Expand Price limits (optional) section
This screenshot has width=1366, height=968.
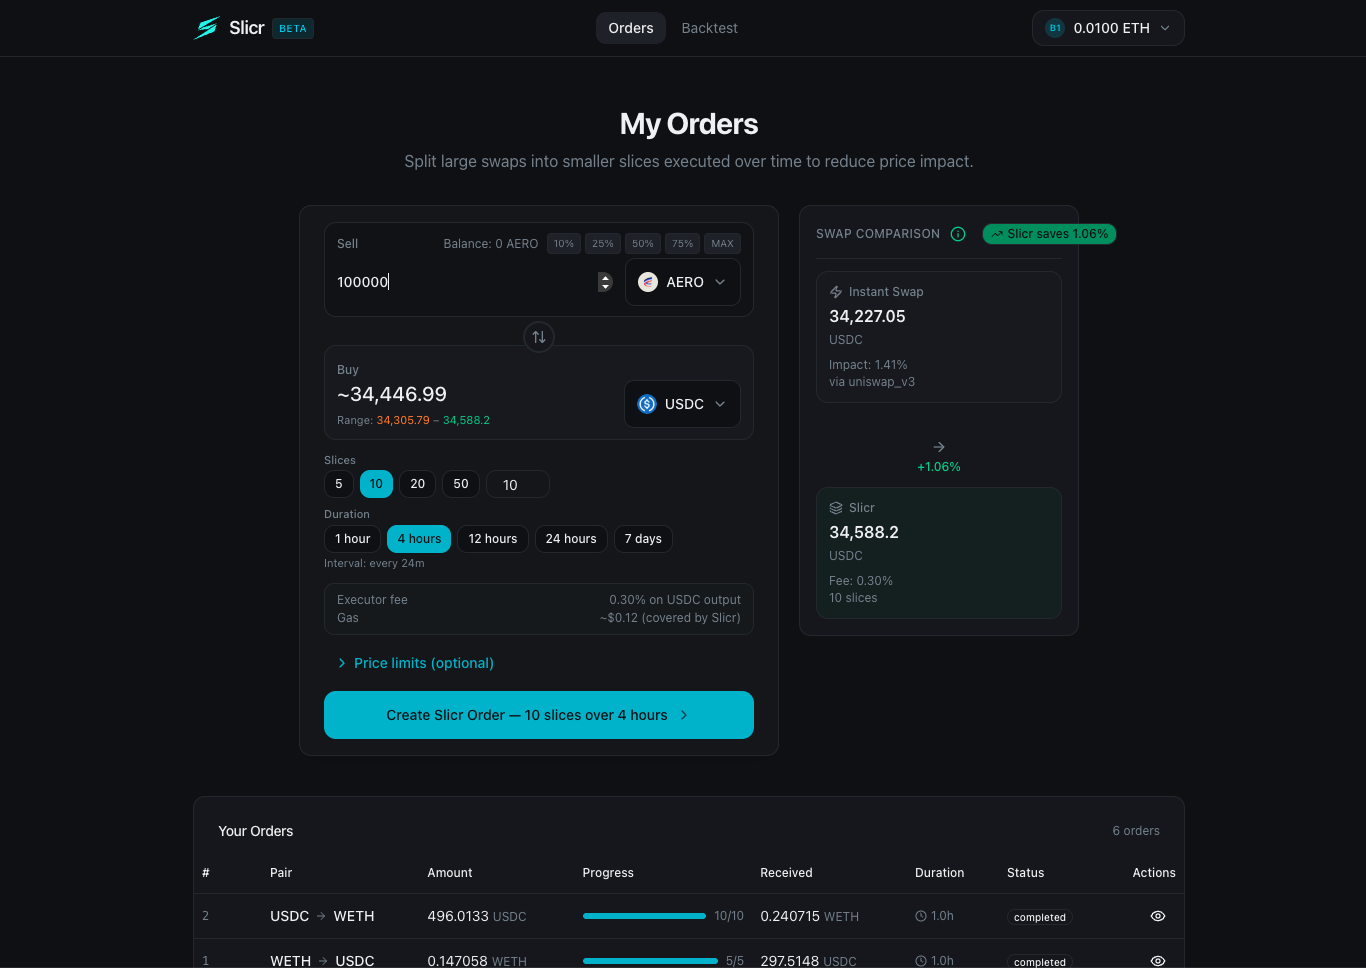[416, 663]
